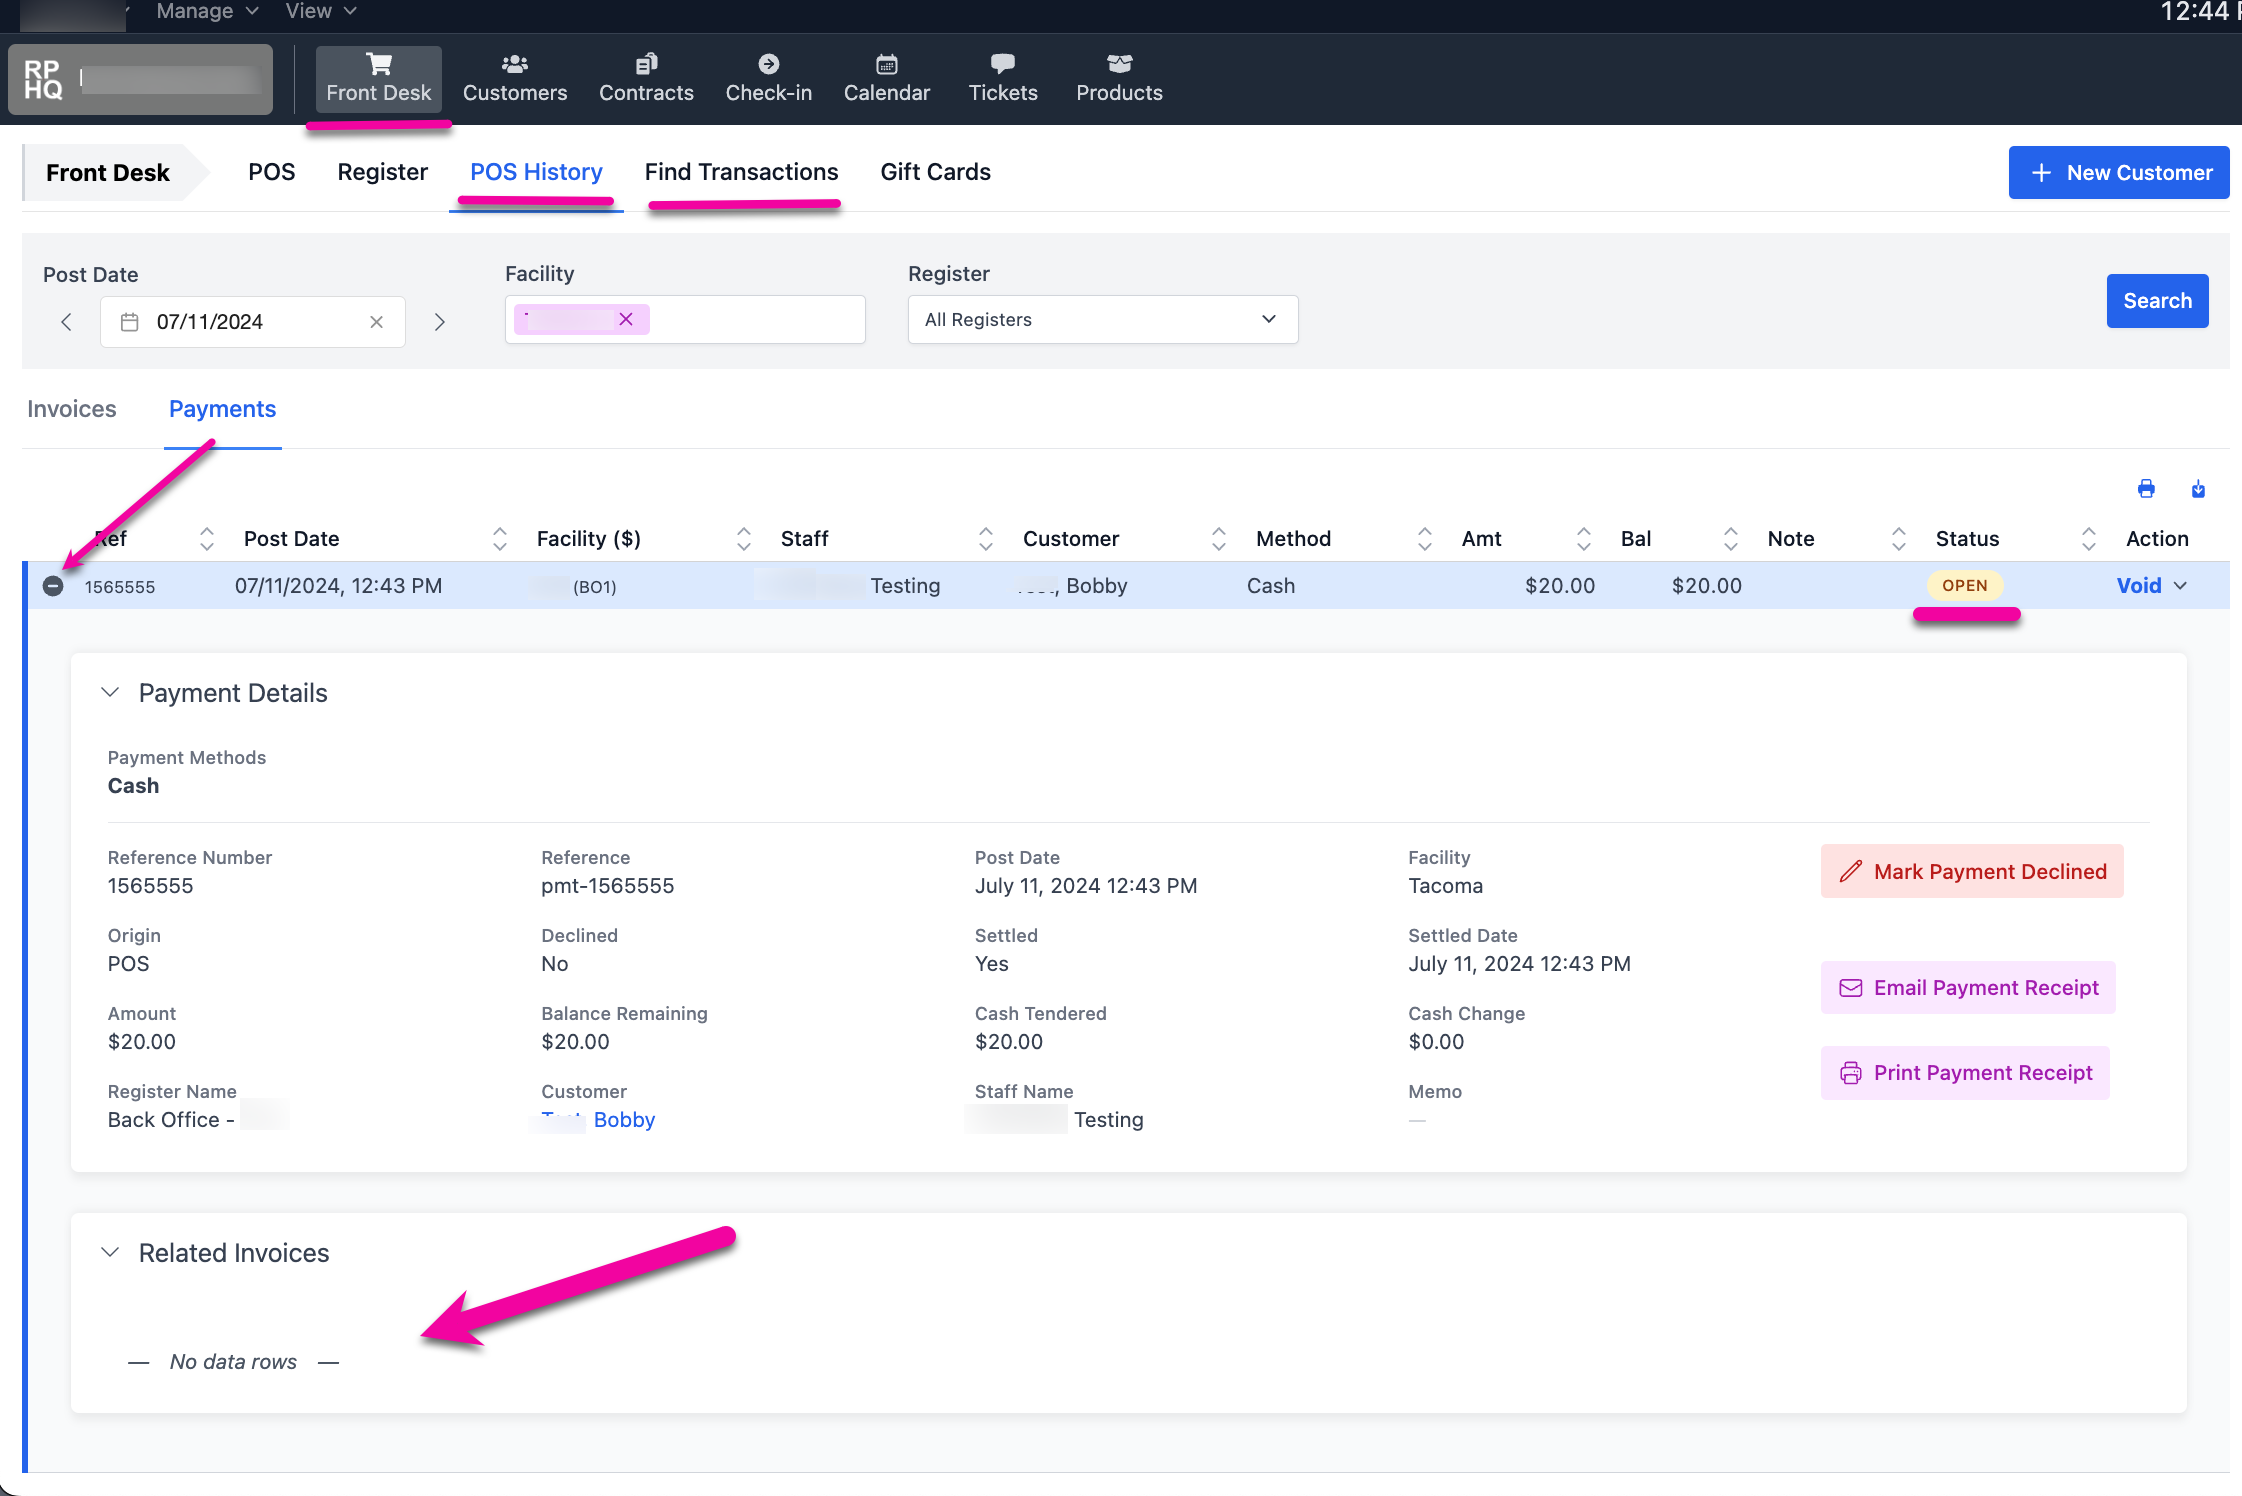Viewport: 2242px width, 1496px height.
Task: Click the Front Desk breadcrumb
Action: pyautogui.click(x=108, y=173)
